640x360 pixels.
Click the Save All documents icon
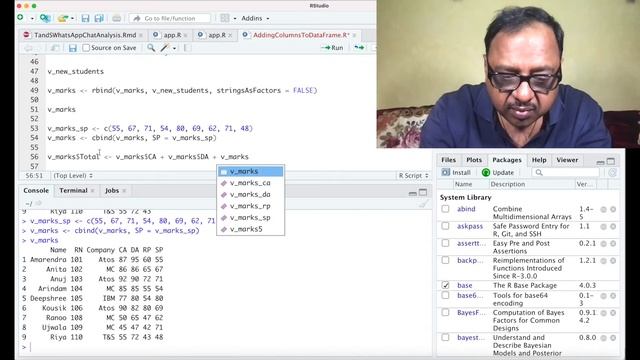[99, 18]
